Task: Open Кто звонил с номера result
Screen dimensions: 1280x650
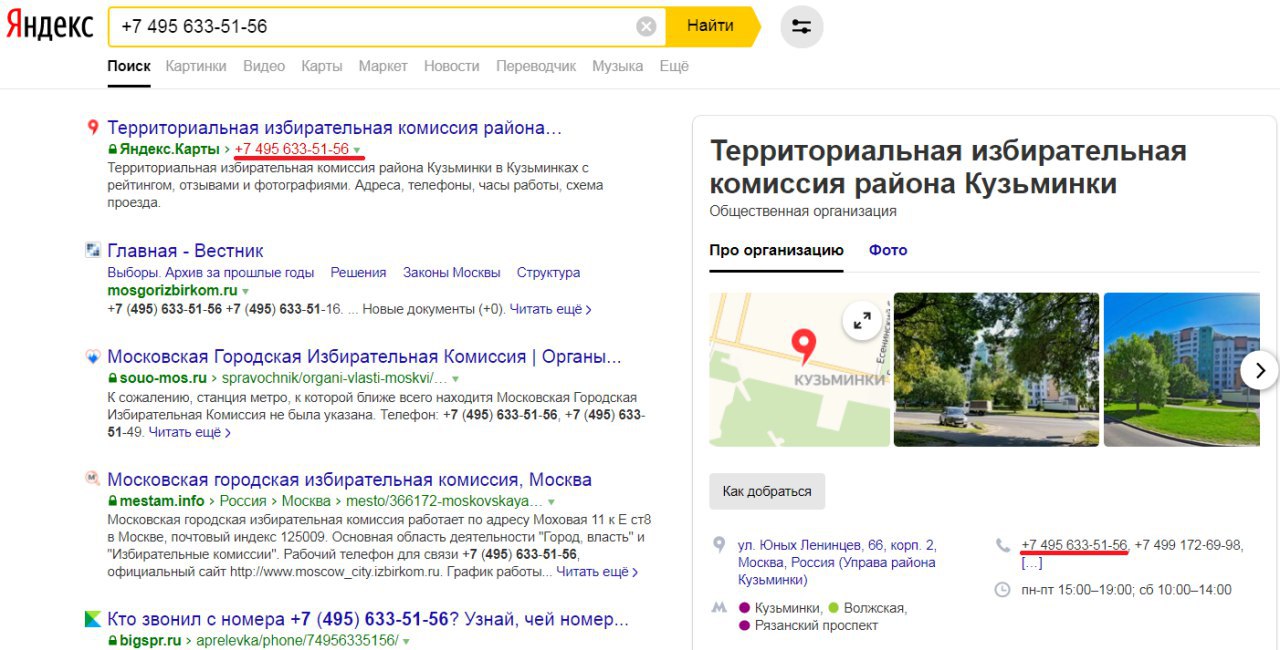Action: click(x=368, y=619)
